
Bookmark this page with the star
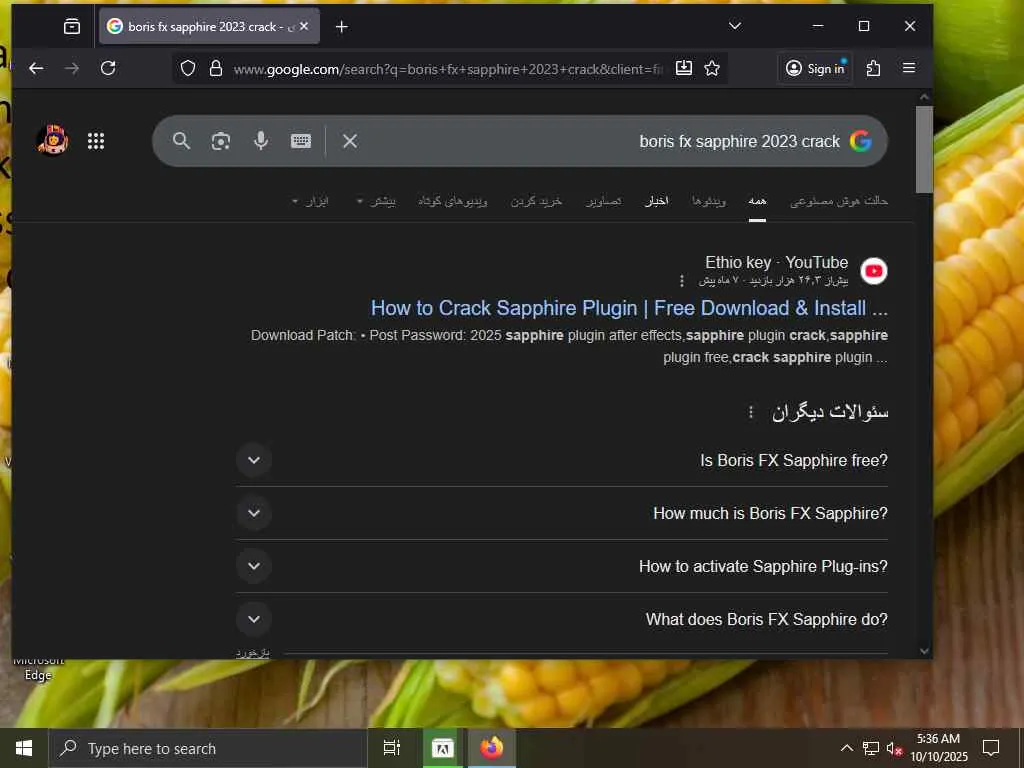(x=712, y=68)
